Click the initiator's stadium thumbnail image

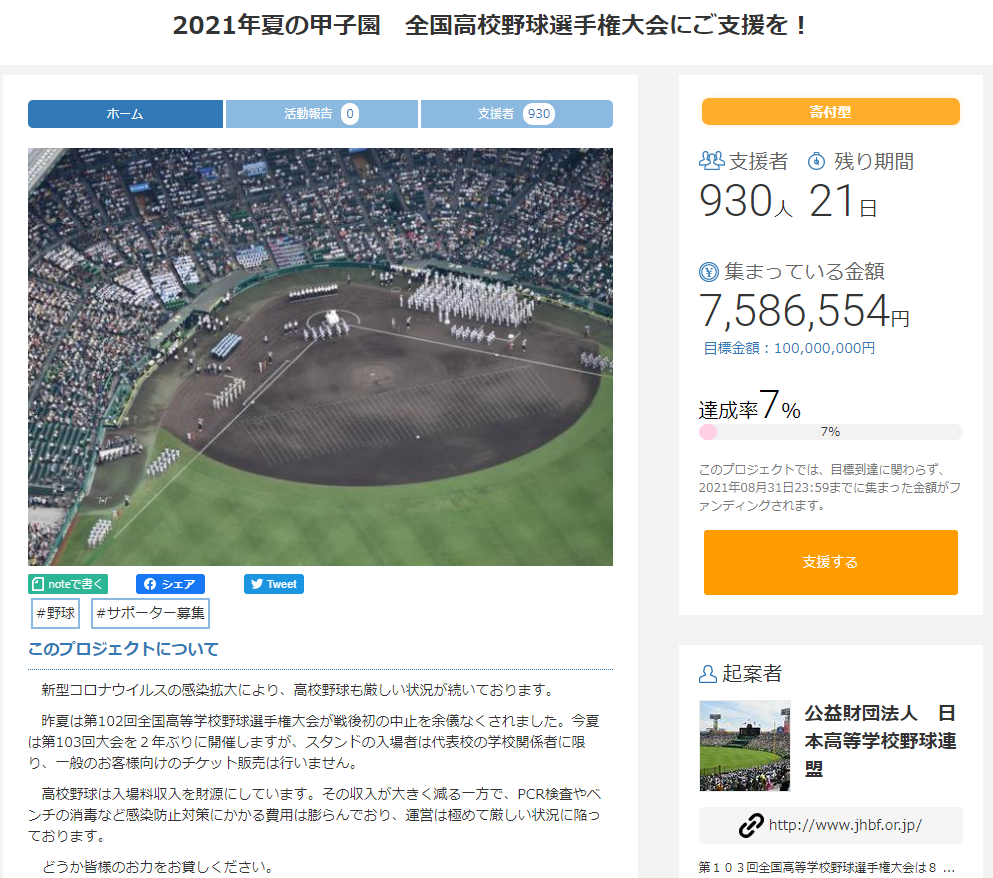click(x=745, y=746)
